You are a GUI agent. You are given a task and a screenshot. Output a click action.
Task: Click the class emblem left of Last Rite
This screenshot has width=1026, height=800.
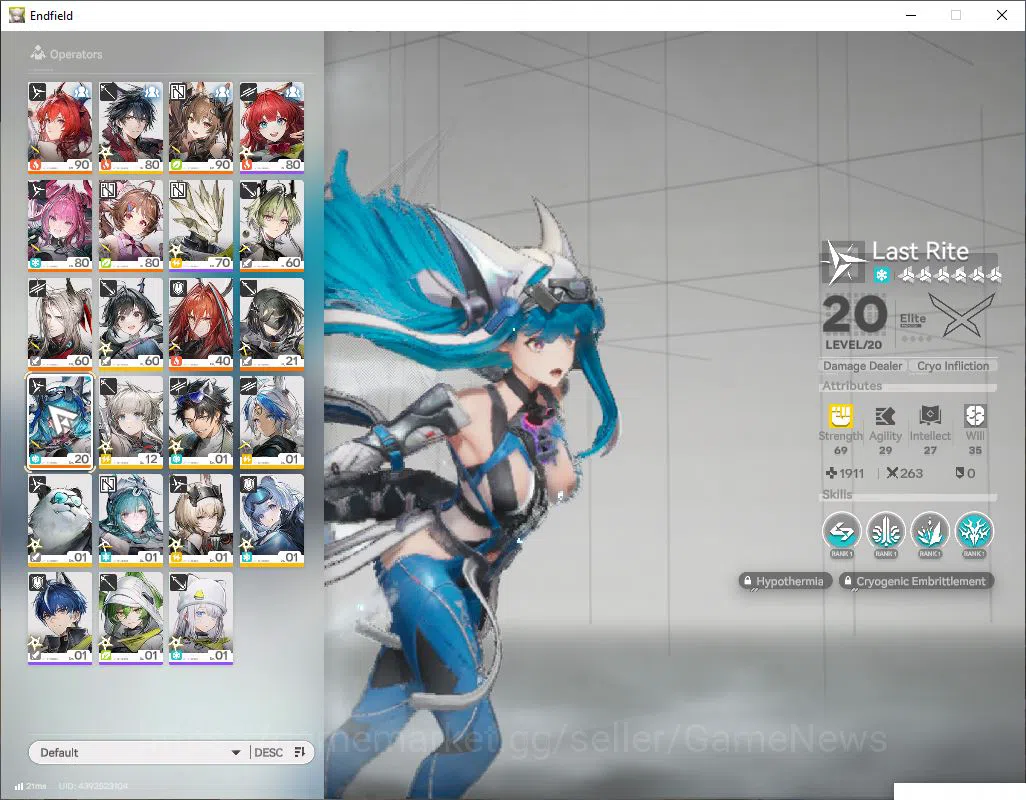click(x=843, y=262)
